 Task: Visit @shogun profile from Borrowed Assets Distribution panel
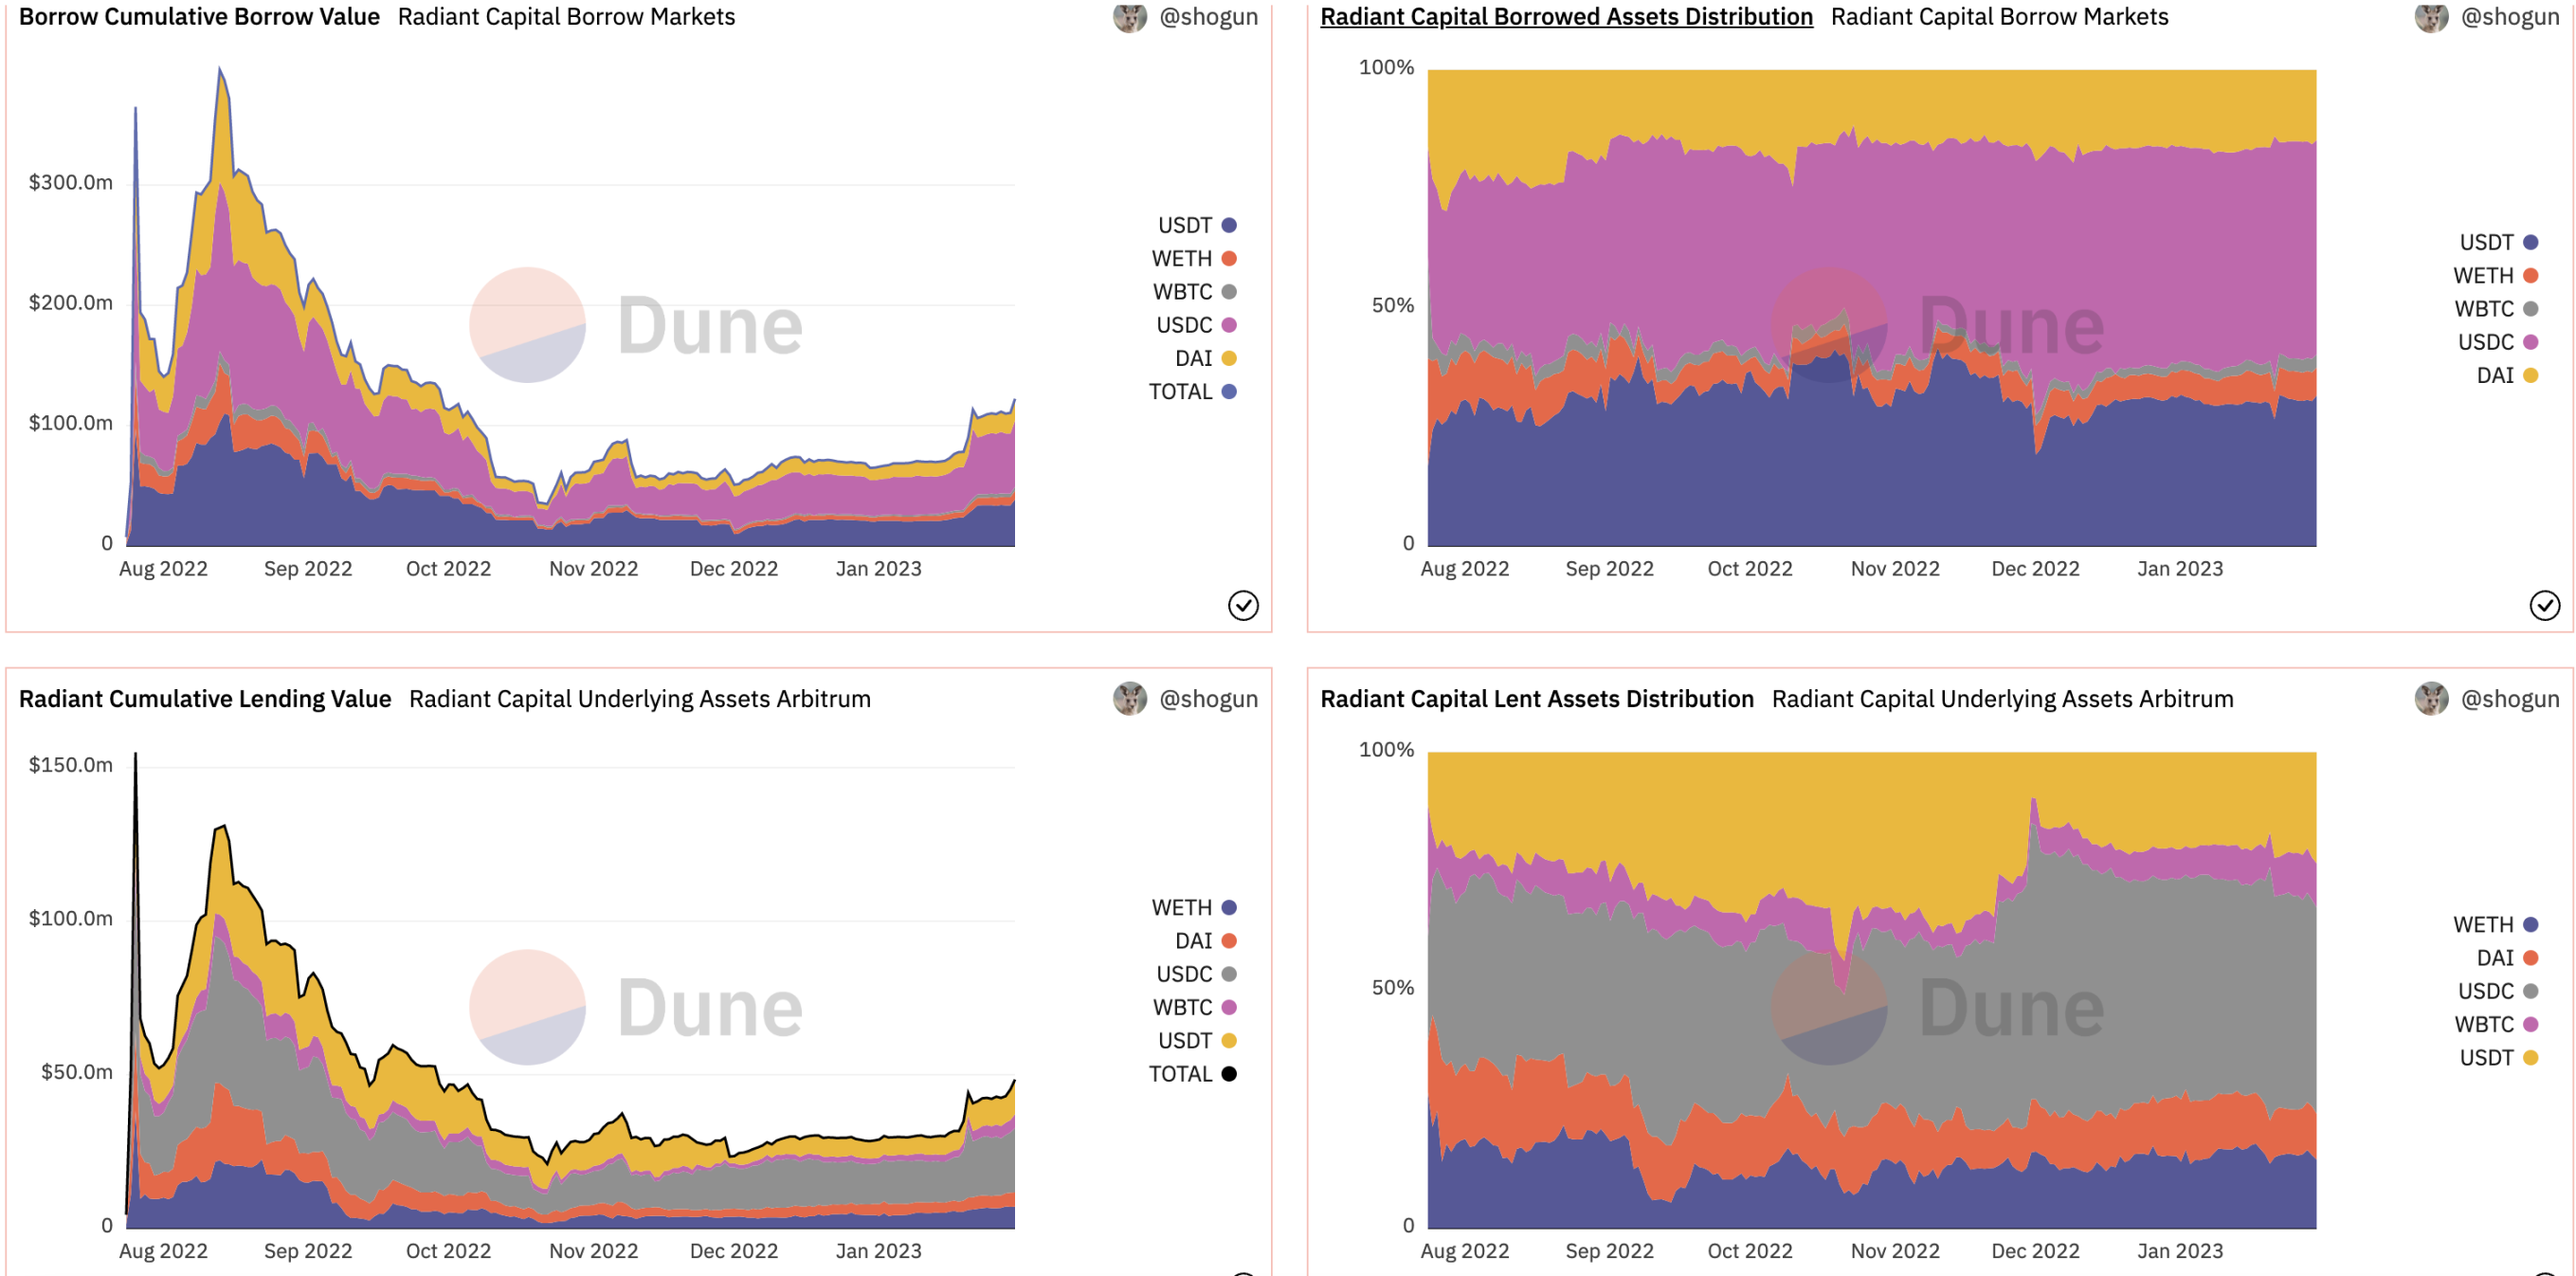tap(2510, 17)
